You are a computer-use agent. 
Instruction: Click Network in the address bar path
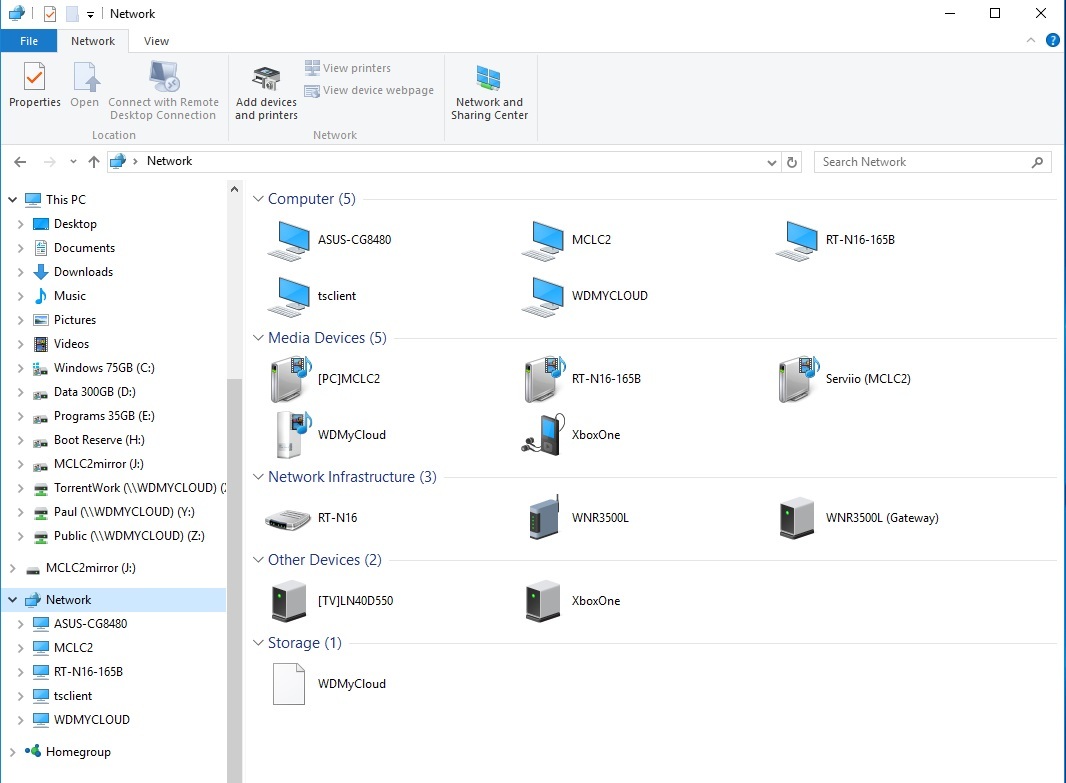coord(169,161)
